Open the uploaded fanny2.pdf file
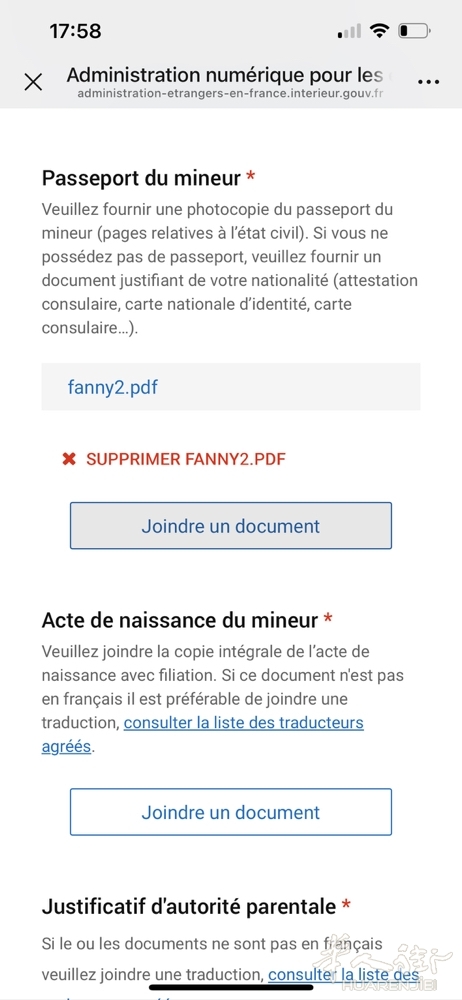 pos(112,387)
